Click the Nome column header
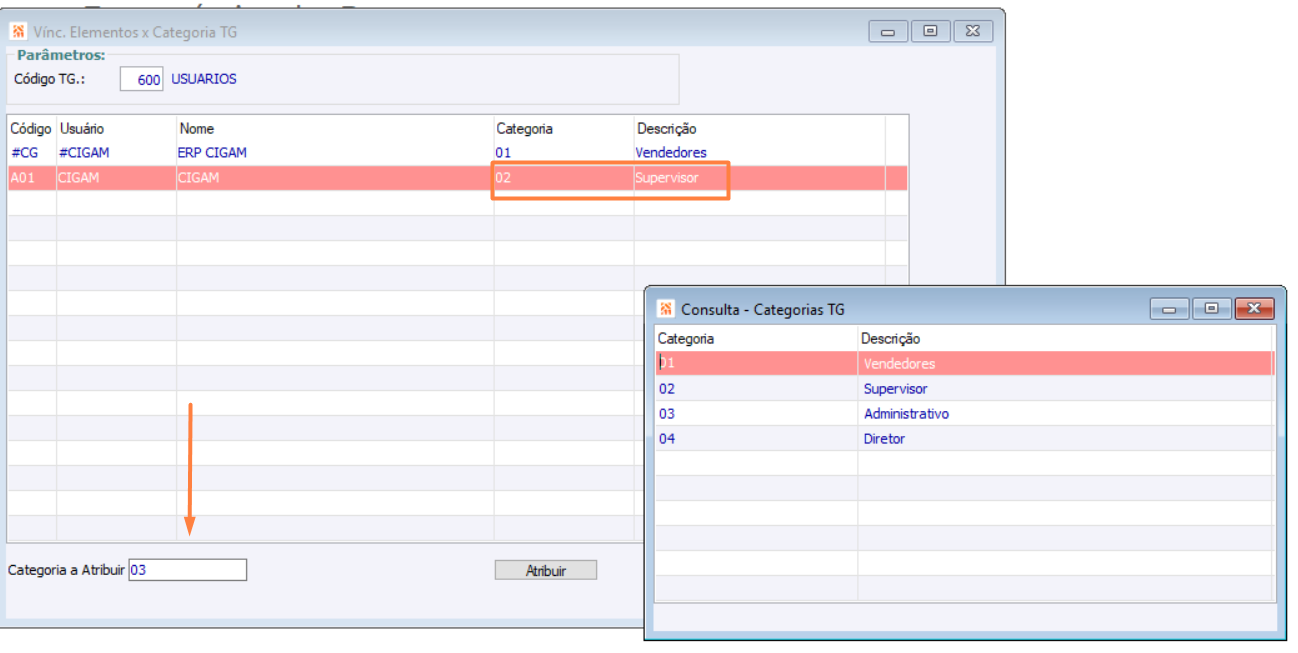Screen dimensions: 1298x653 tap(196, 129)
